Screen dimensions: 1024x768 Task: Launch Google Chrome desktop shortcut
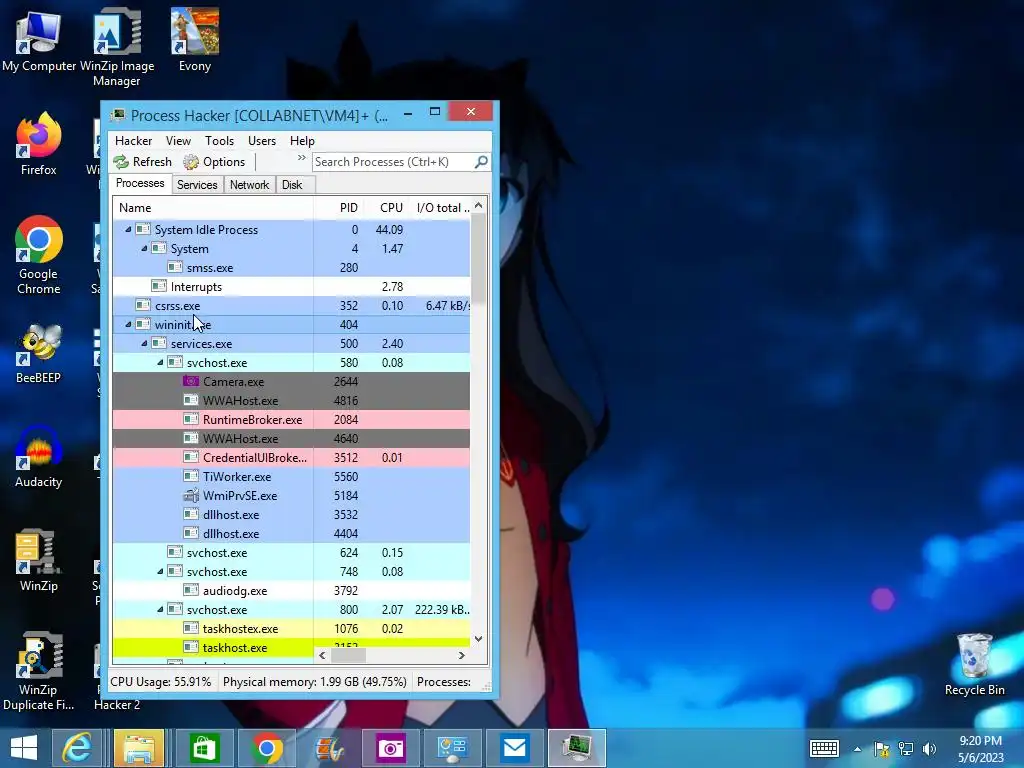[39, 255]
